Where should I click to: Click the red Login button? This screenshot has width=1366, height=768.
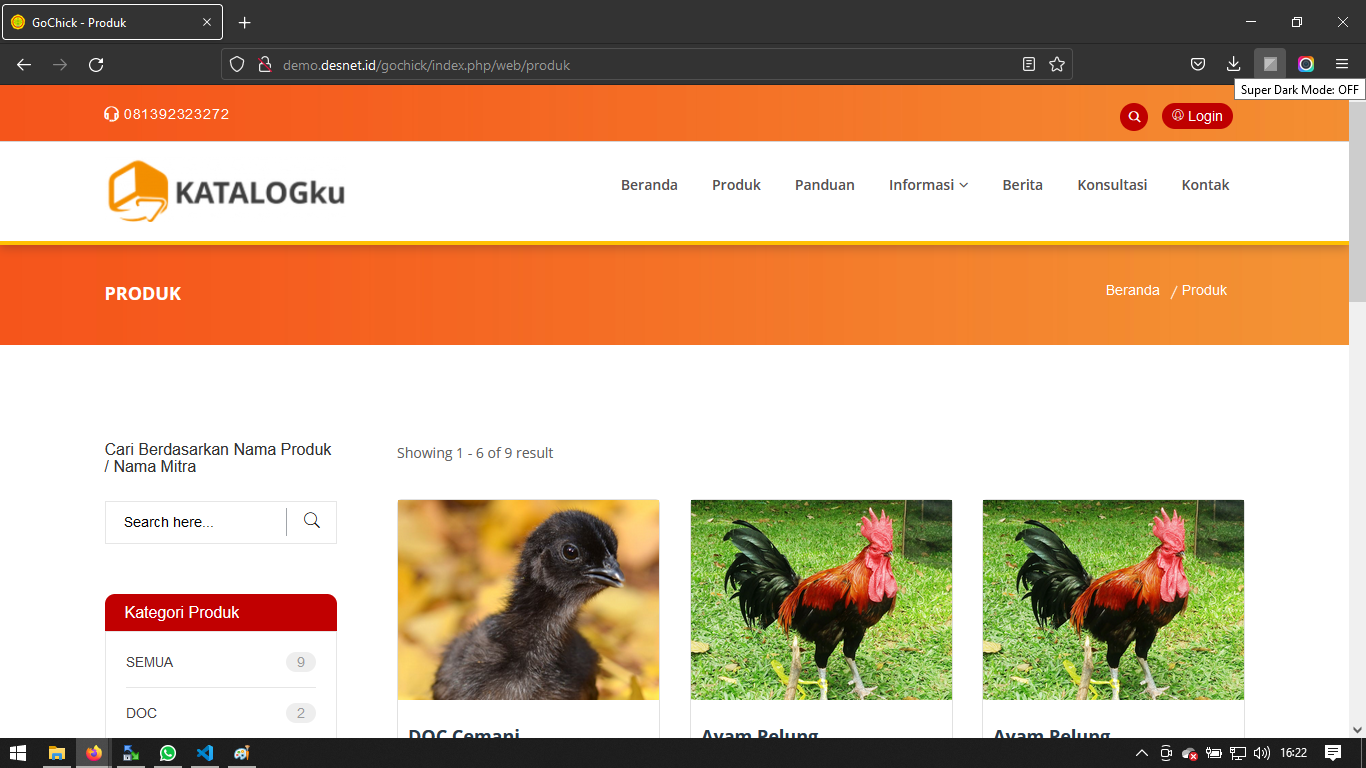coord(1197,116)
